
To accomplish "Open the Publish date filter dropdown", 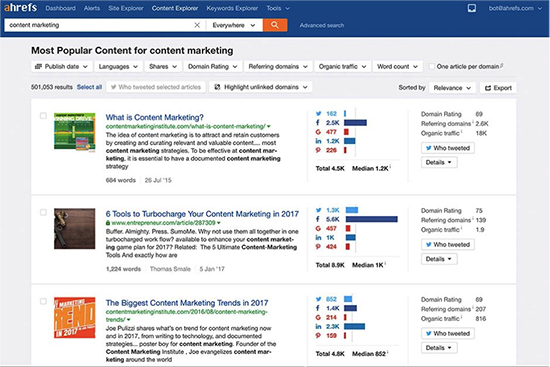I will tap(62, 66).
